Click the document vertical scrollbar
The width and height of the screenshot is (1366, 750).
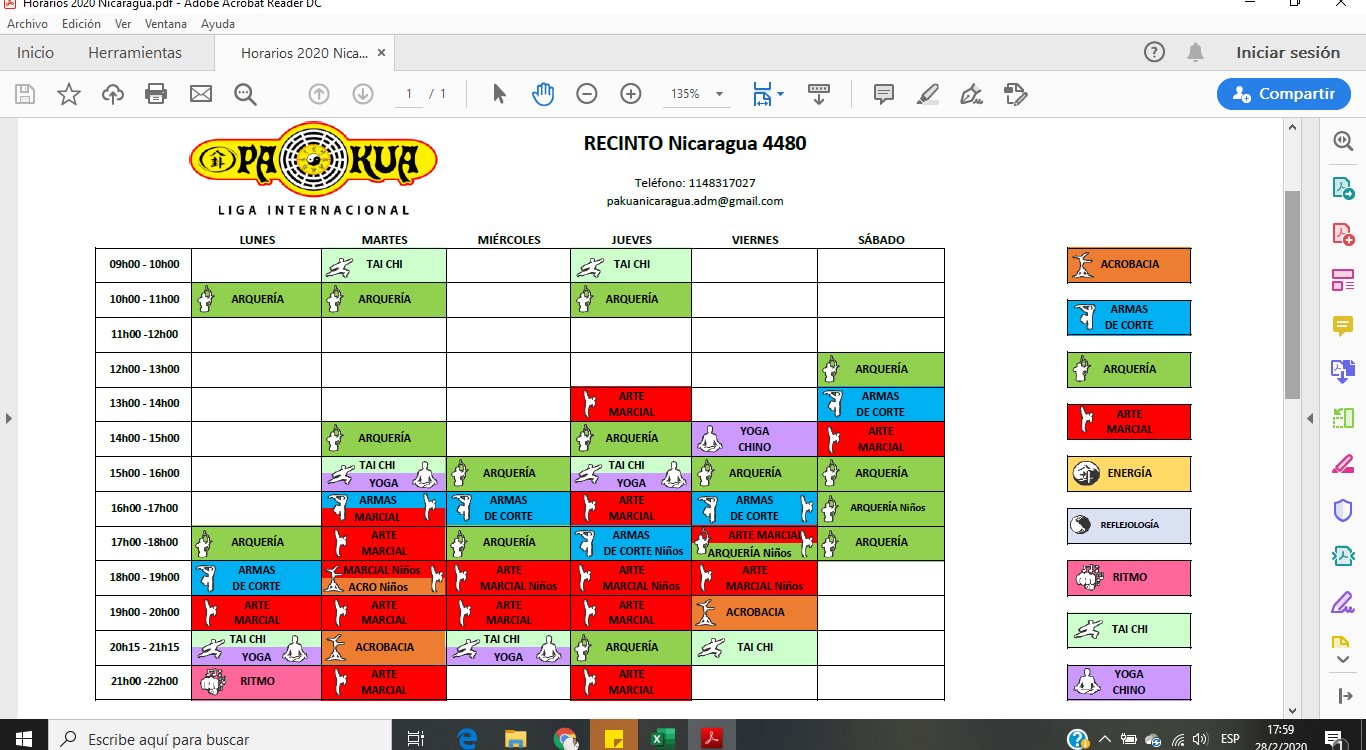click(1292, 295)
